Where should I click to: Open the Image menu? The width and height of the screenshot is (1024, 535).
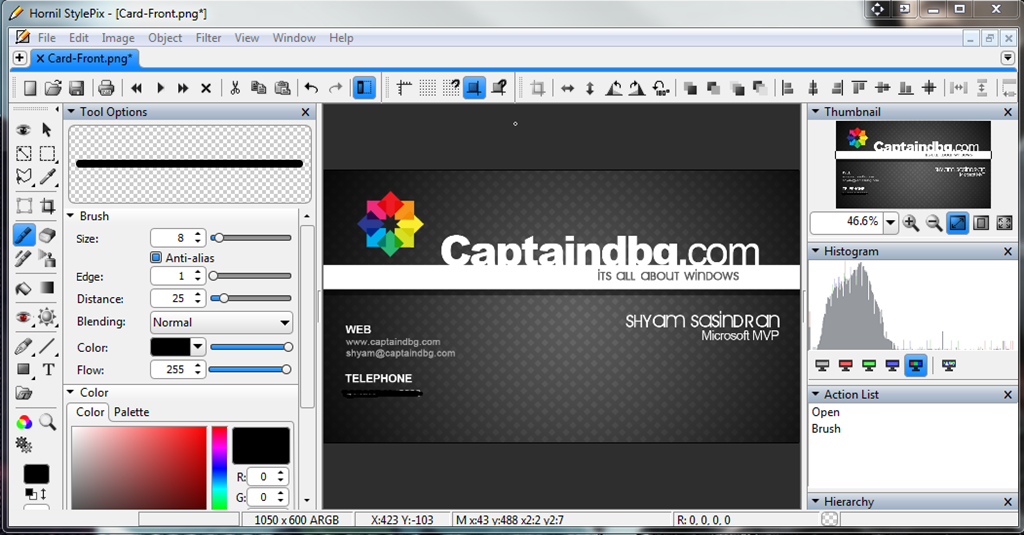tap(118, 38)
